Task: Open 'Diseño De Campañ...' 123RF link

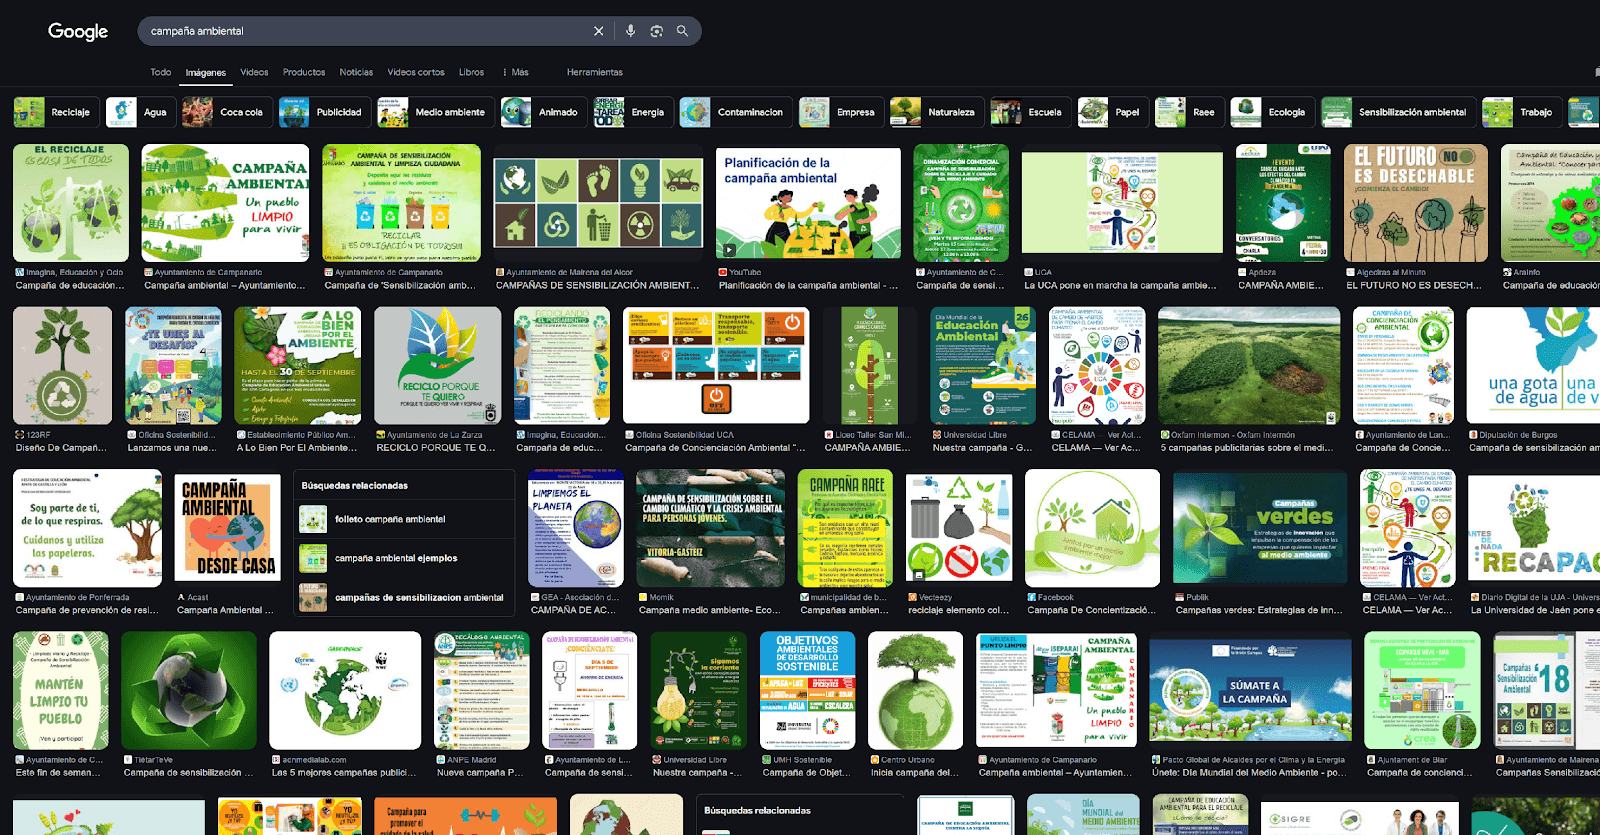Action: [60, 448]
